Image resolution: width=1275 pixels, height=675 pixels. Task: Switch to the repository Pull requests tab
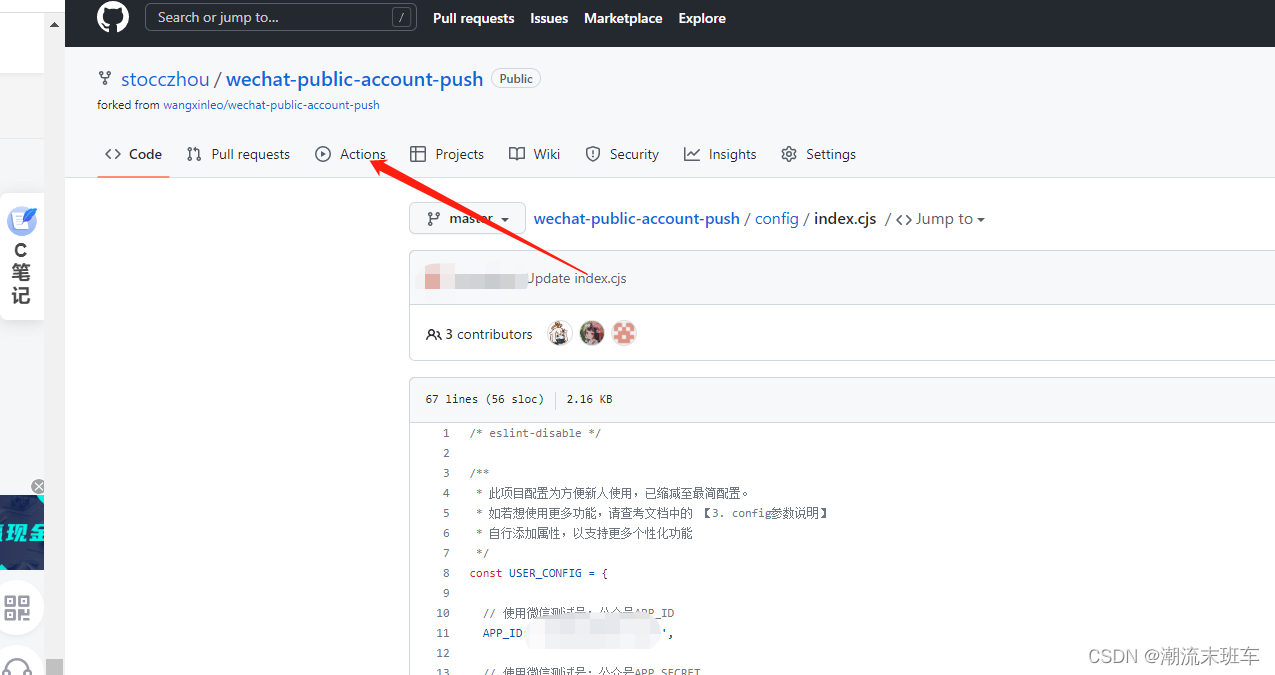(x=238, y=154)
